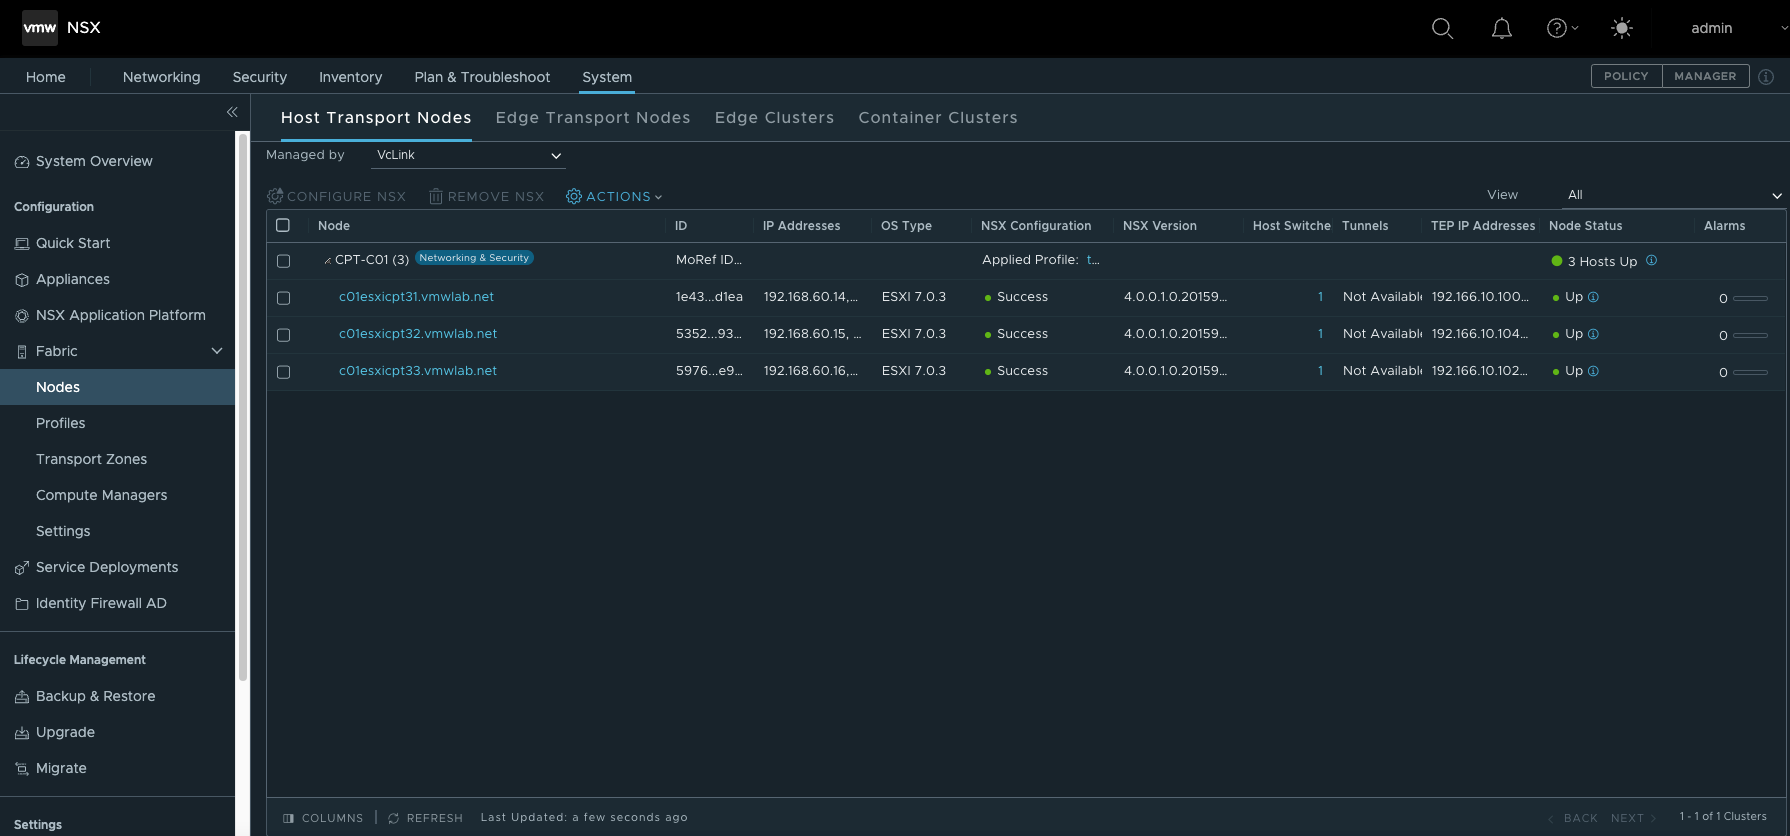Open Plan & Troubleshoot menu

pos(482,77)
